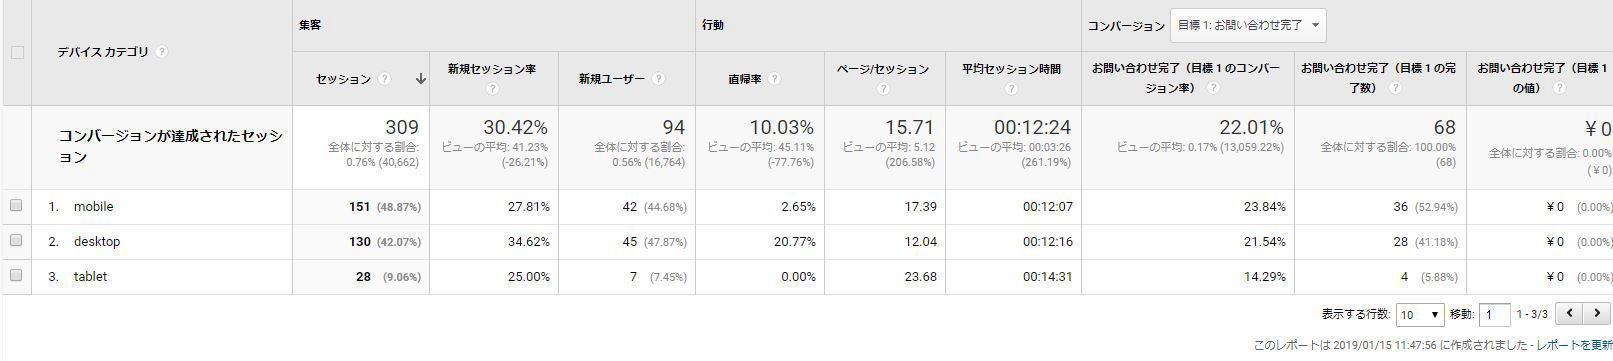
Task: Open help icon beside 新規ユーザー header
Action: point(659,79)
